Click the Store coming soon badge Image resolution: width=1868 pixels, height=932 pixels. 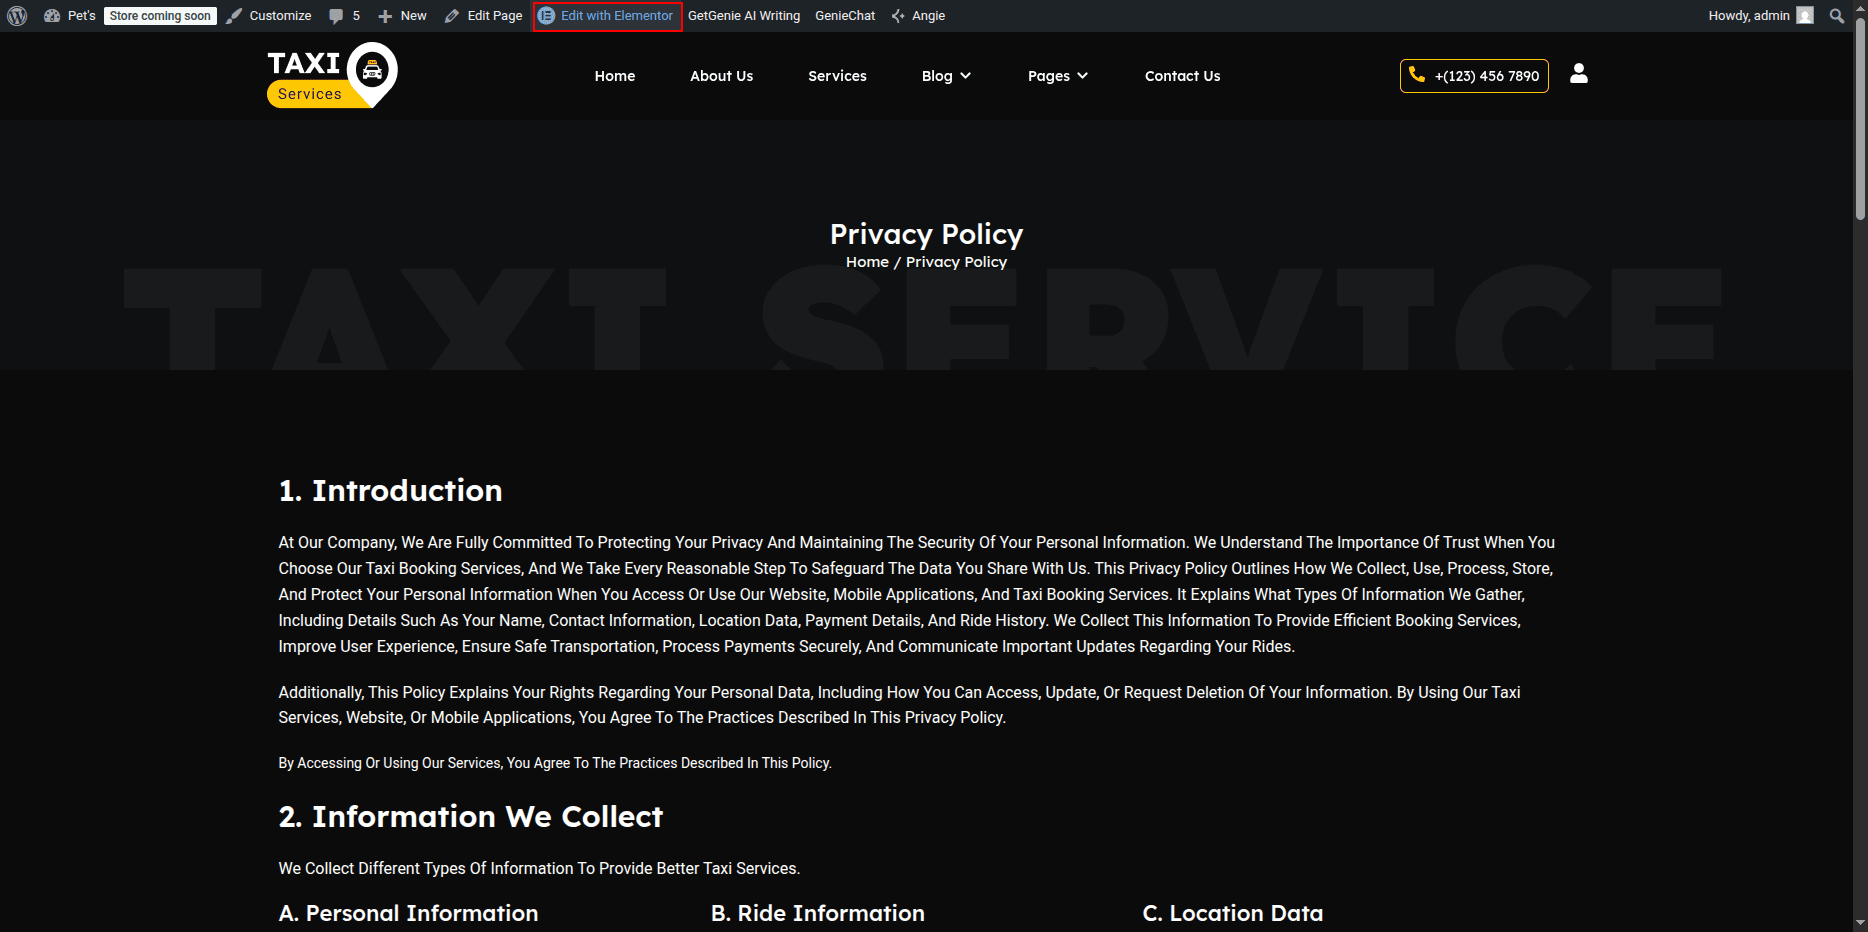pyautogui.click(x=160, y=16)
